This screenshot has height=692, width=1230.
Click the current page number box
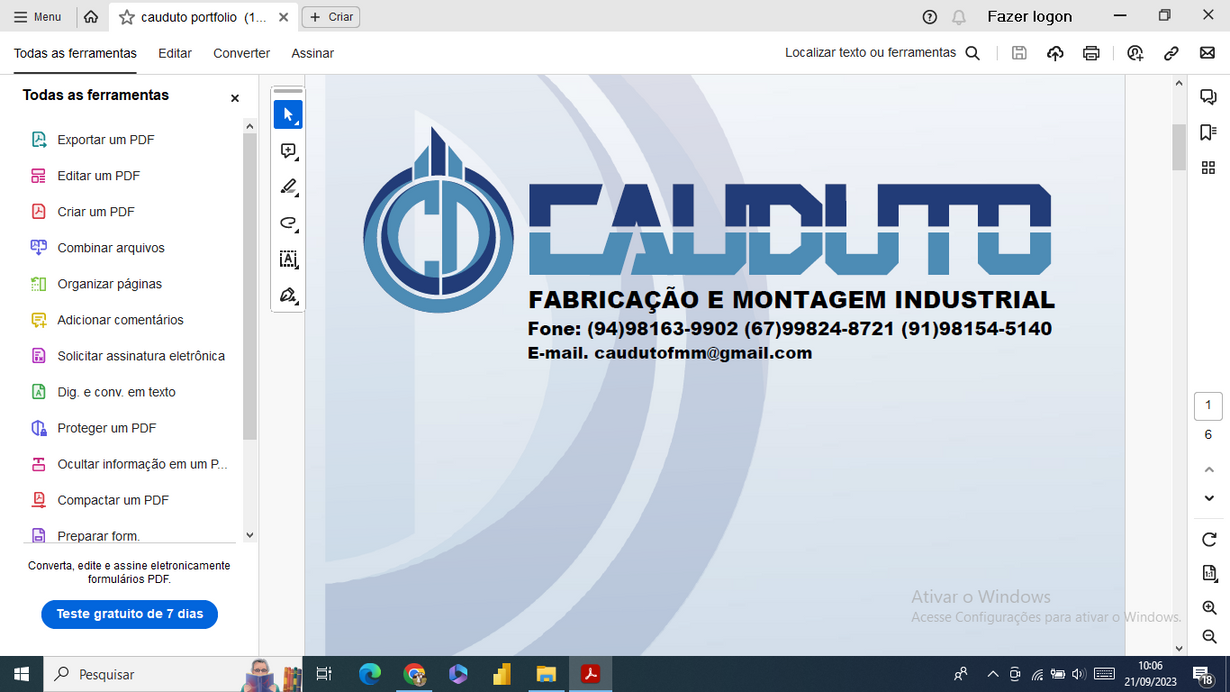coord(1208,406)
